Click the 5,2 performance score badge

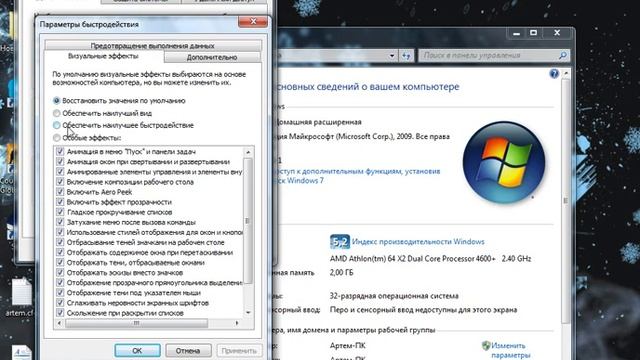[x=340, y=242]
